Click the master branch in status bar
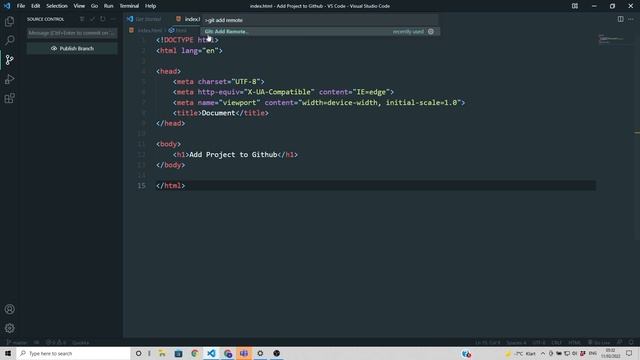Viewport: 640px width, 360px height. click(x=17, y=342)
